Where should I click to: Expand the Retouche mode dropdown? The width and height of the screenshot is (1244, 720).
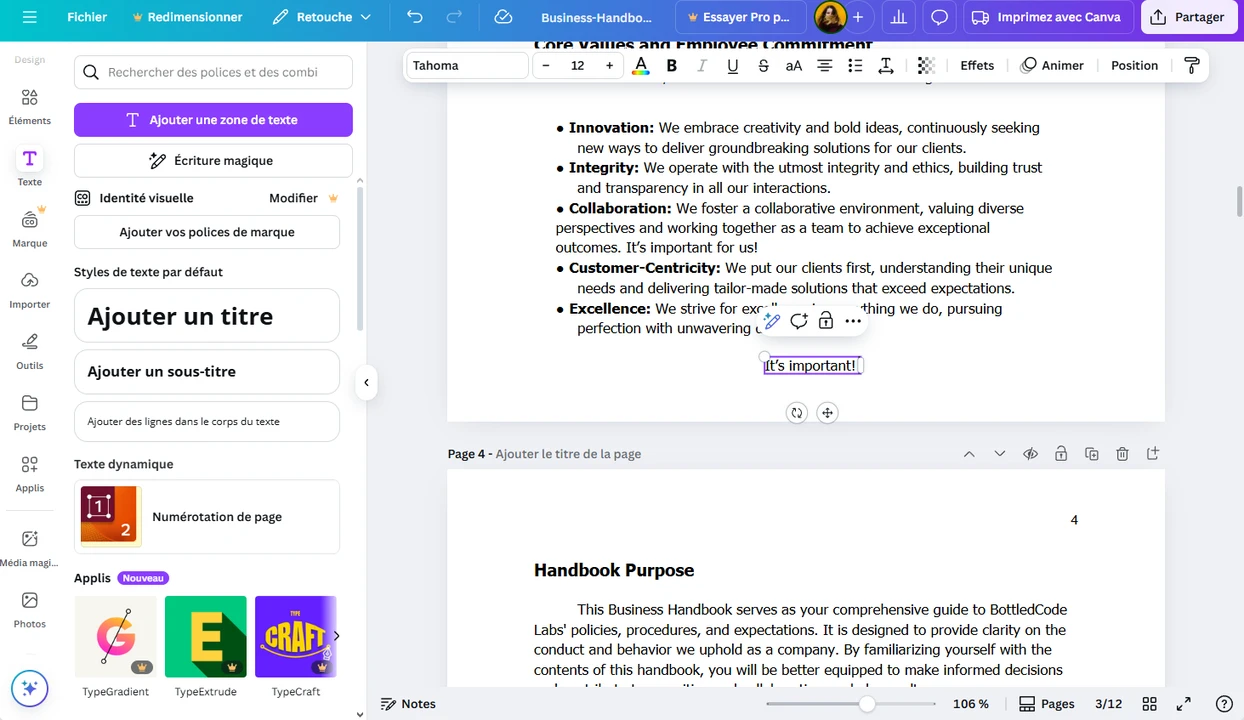tap(322, 17)
